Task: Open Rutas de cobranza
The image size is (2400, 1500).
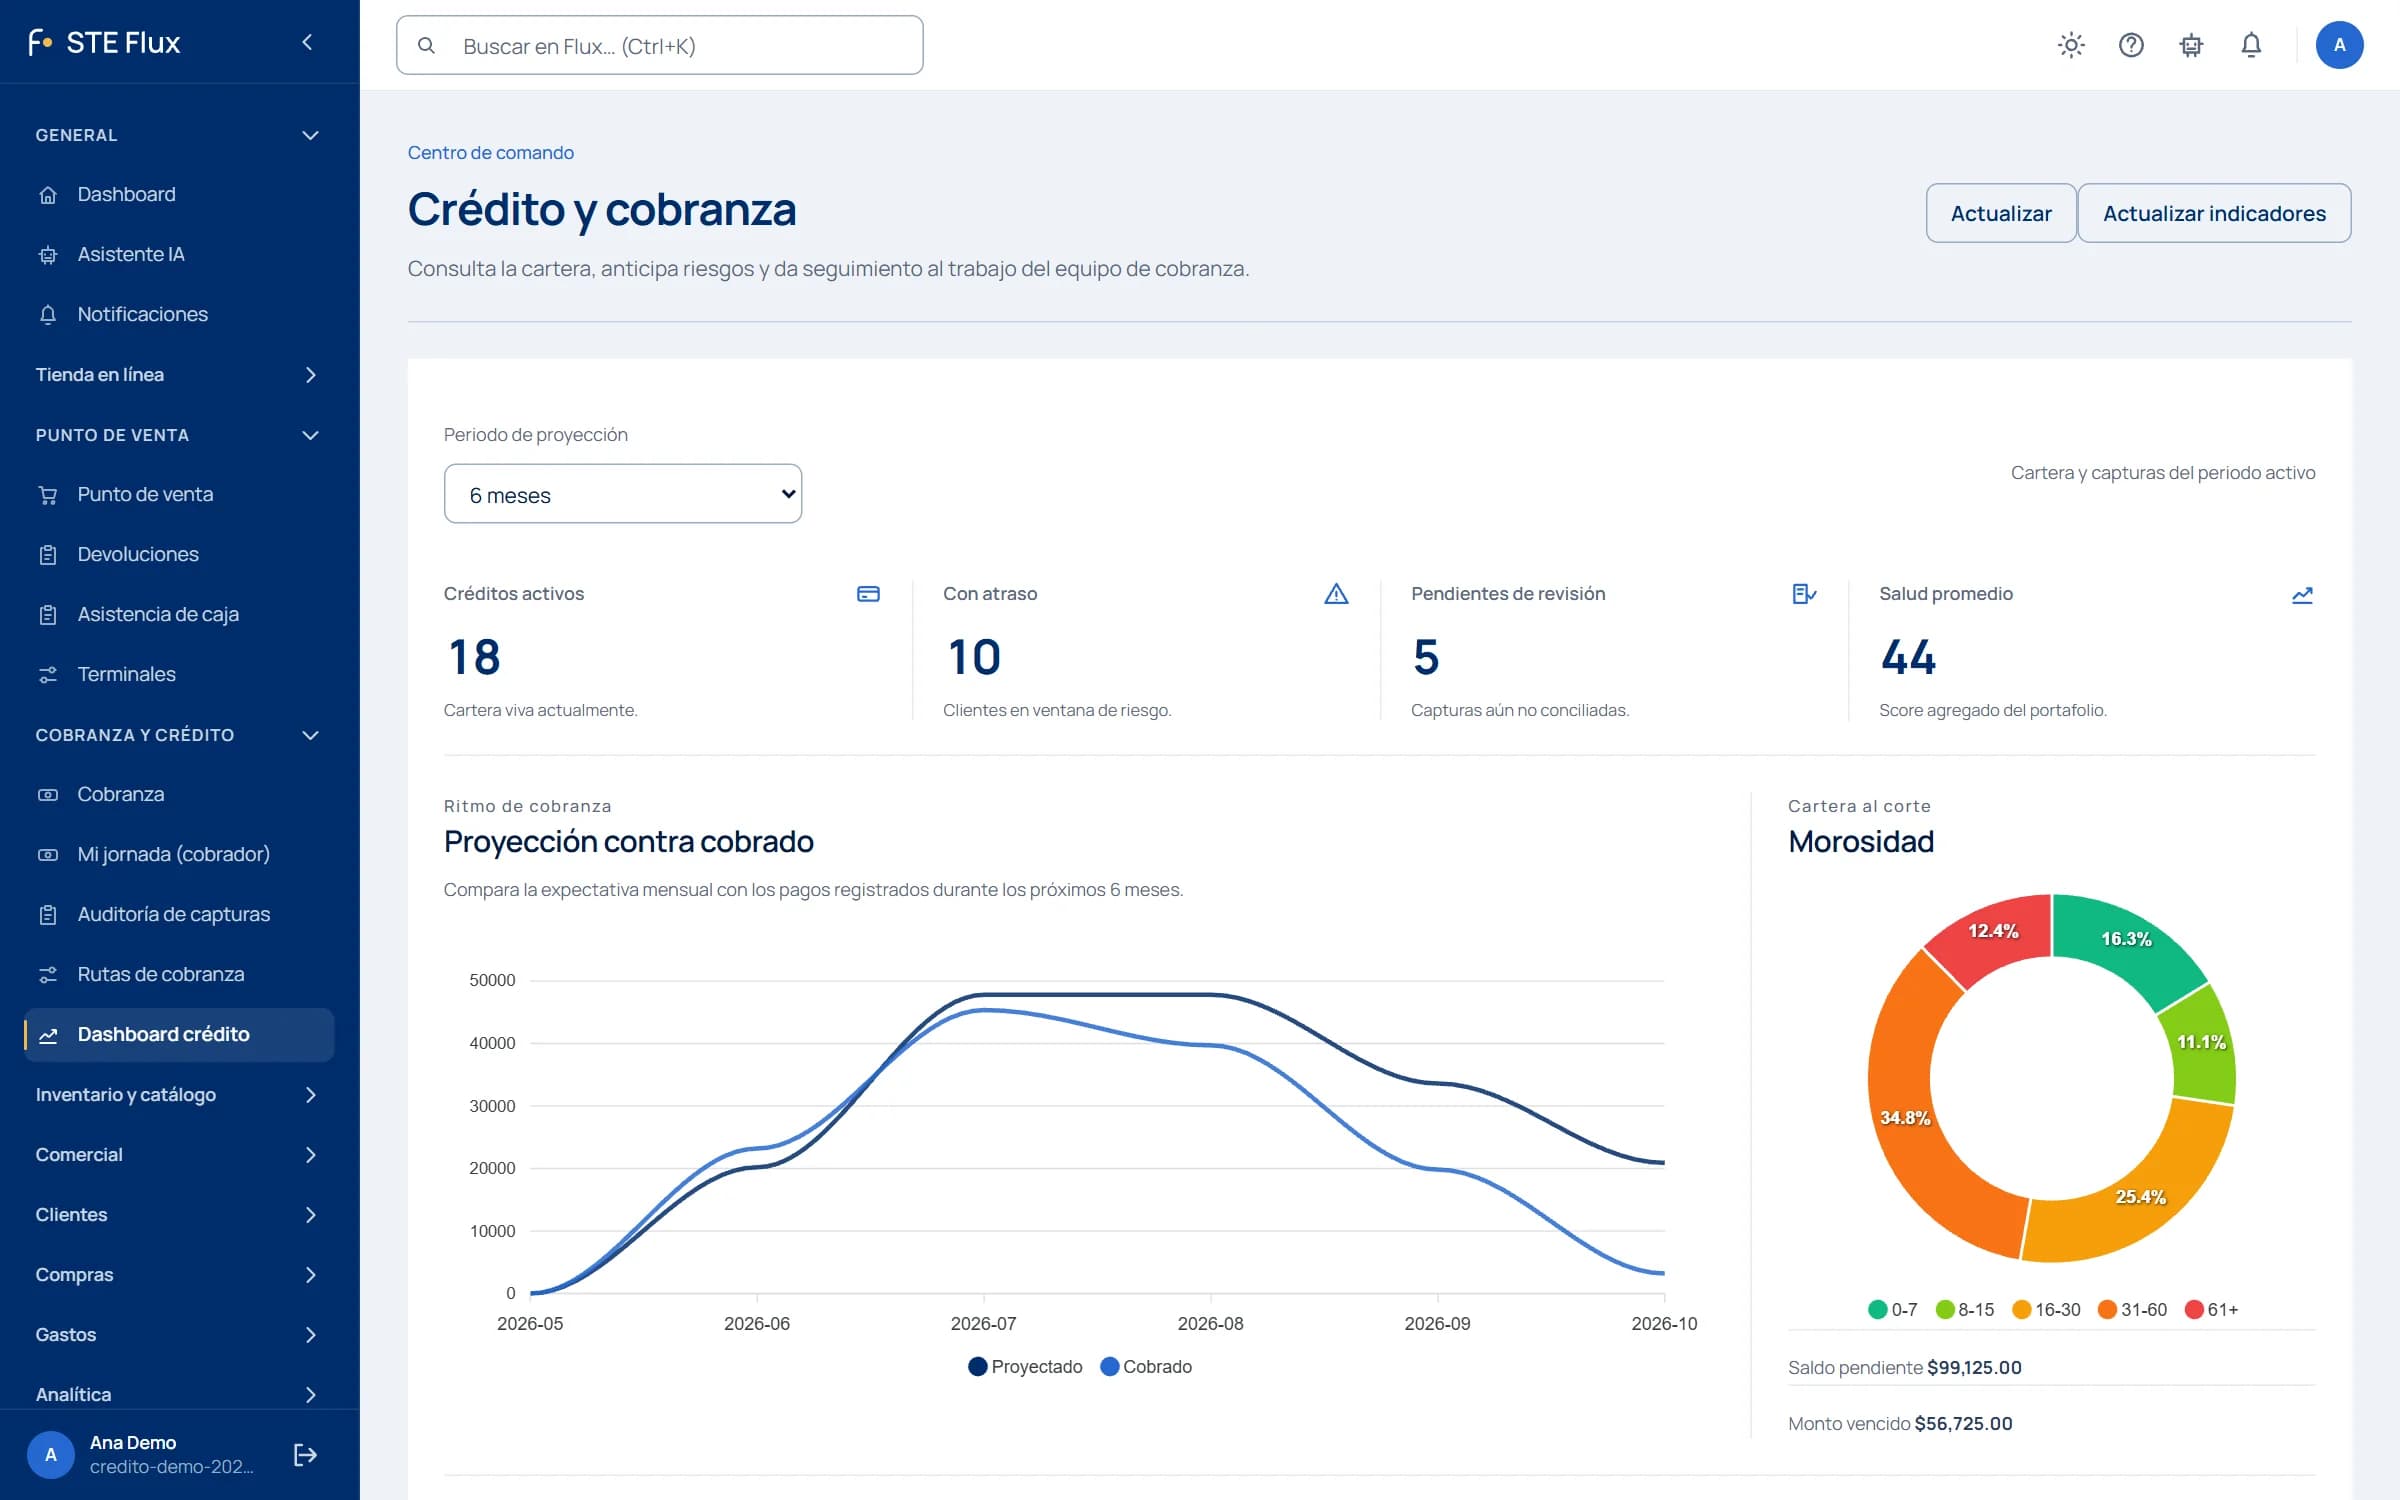Action: 178,974
